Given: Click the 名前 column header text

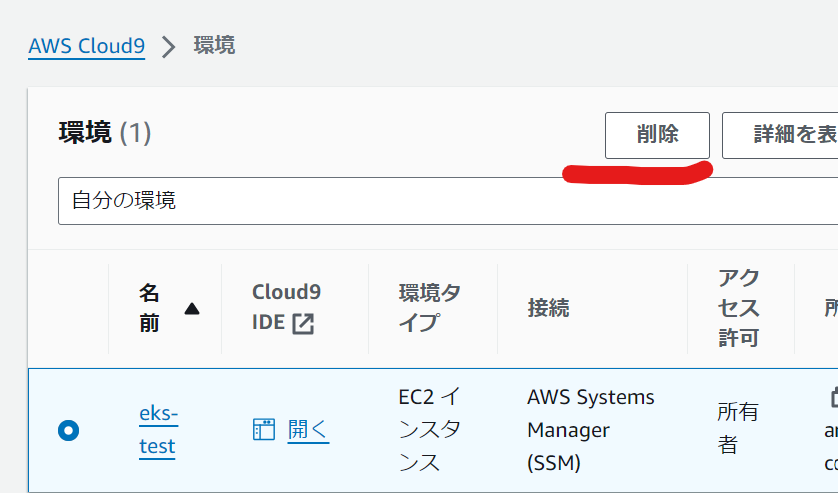Looking at the screenshot, I should click(x=149, y=308).
